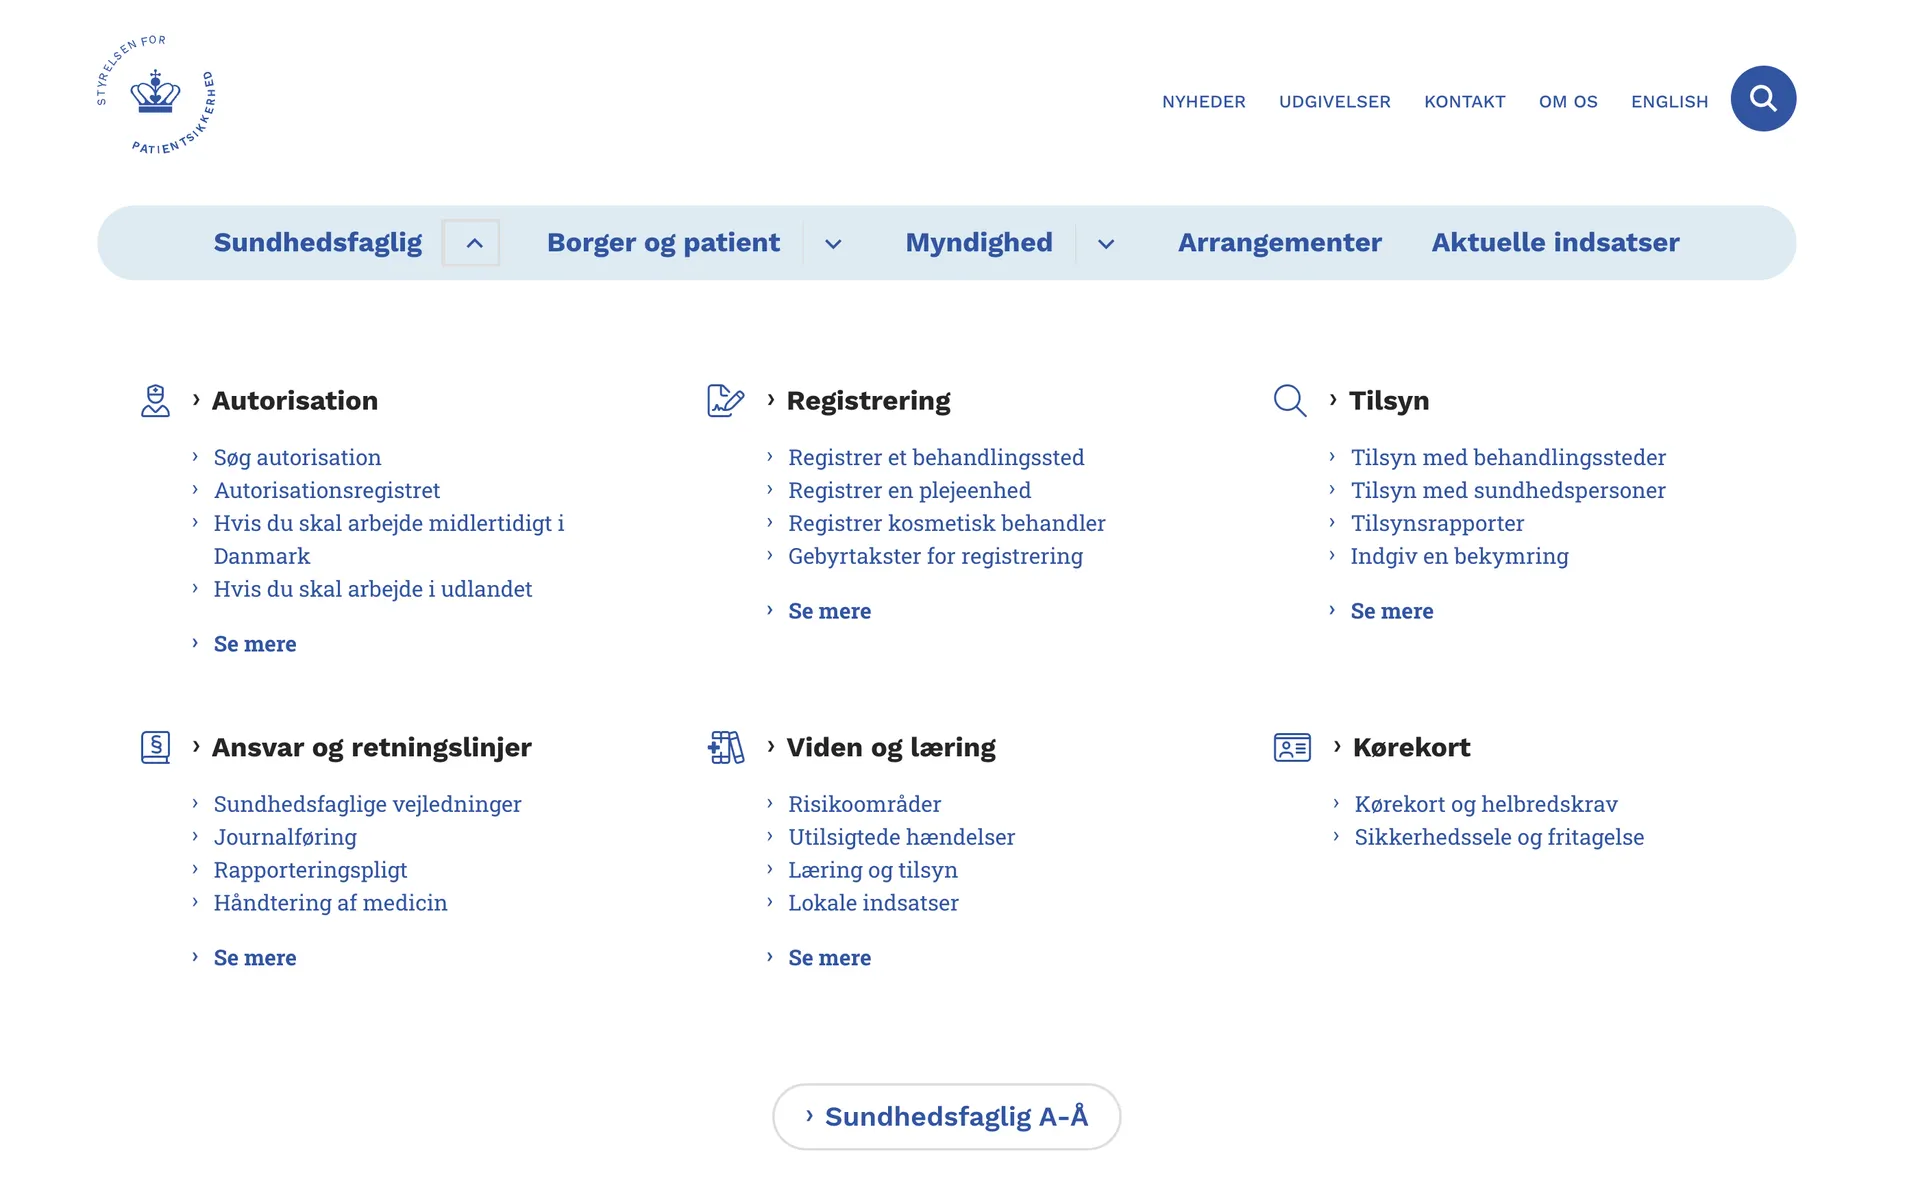Open the Søg autorisation link
This screenshot has height=1203, width=1920.
click(x=297, y=458)
